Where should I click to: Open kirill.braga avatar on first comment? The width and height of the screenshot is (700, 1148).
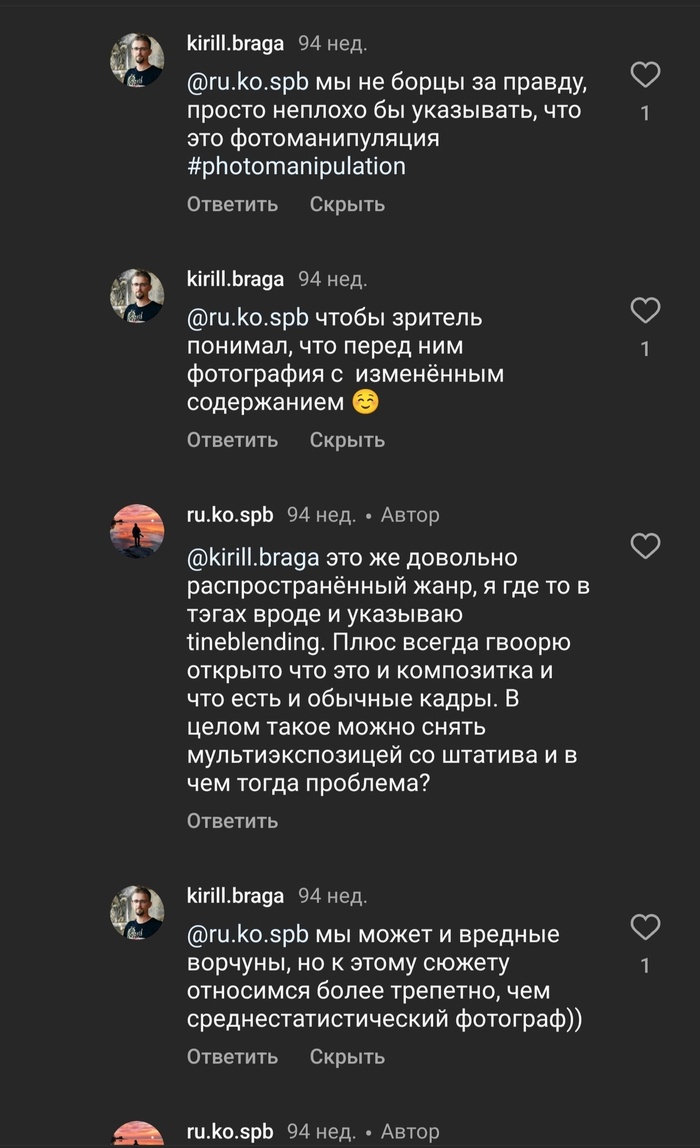pos(136,60)
